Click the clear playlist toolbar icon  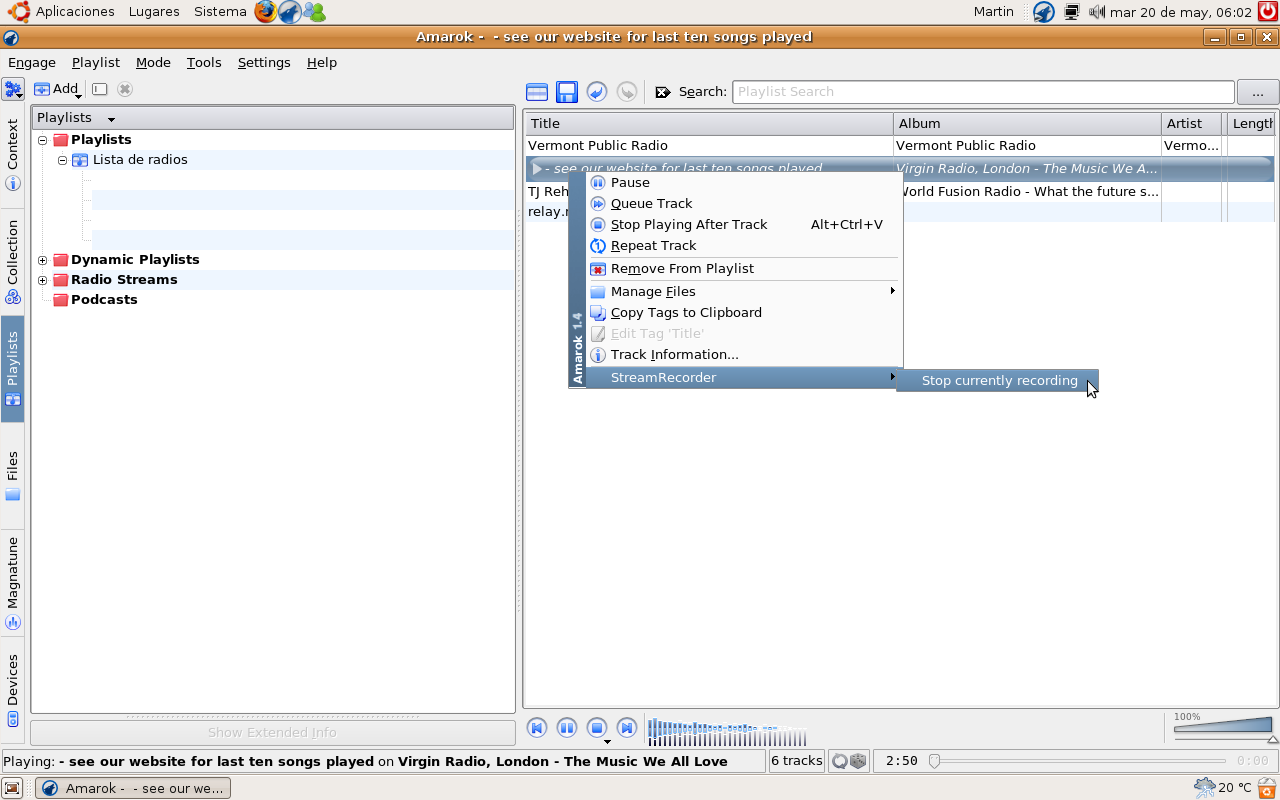point(537,92)
